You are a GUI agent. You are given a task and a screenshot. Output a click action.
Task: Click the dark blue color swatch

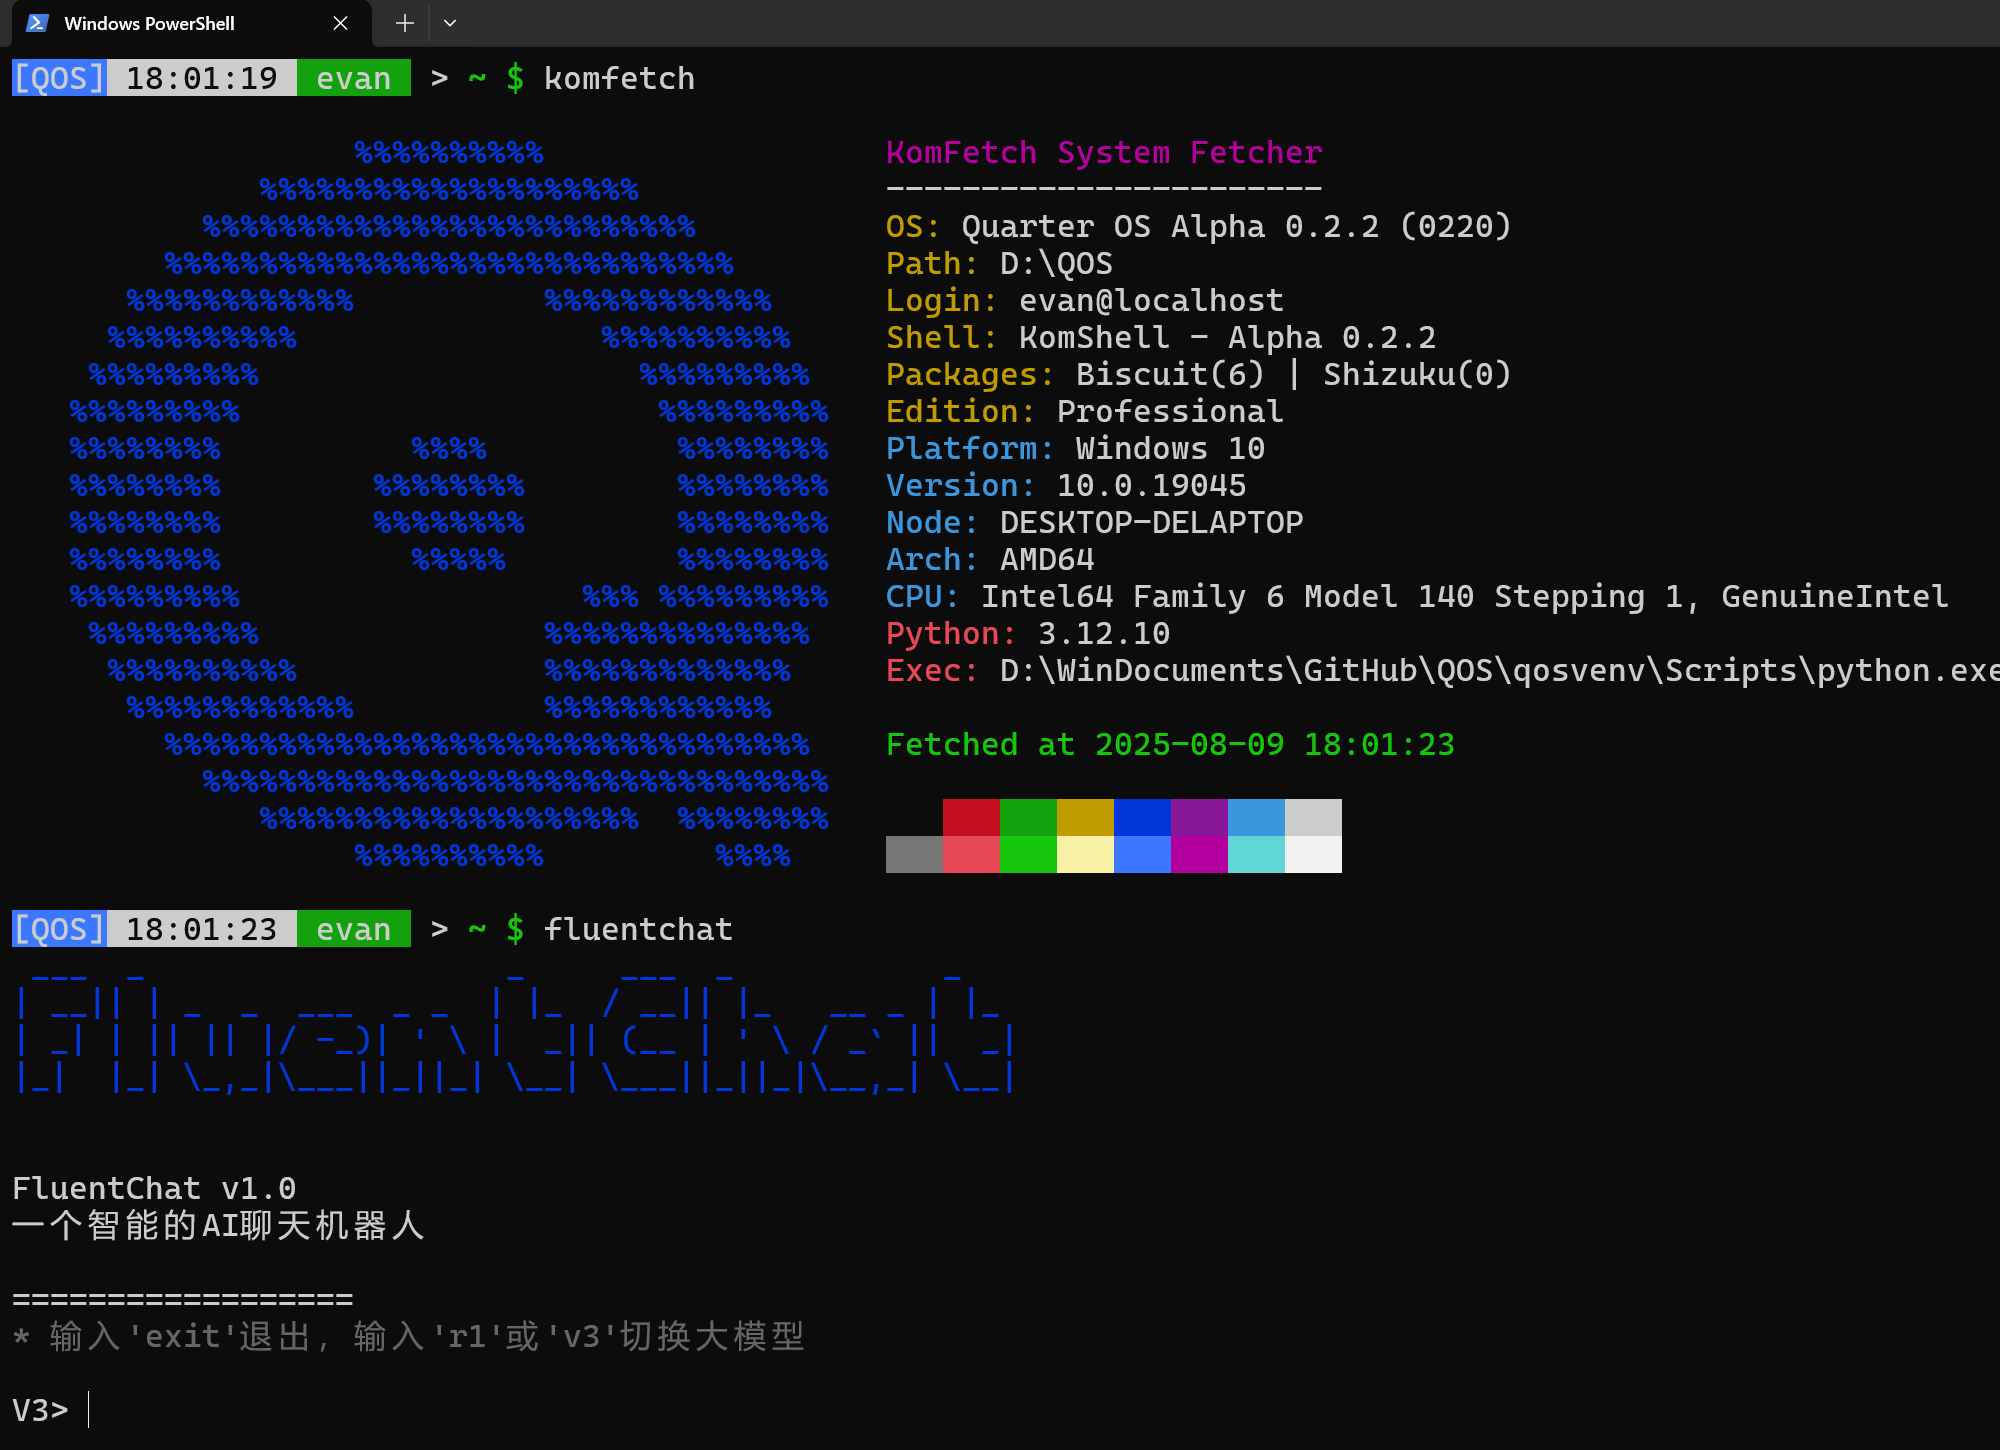pyautogui.click(x=1142, y=817)
